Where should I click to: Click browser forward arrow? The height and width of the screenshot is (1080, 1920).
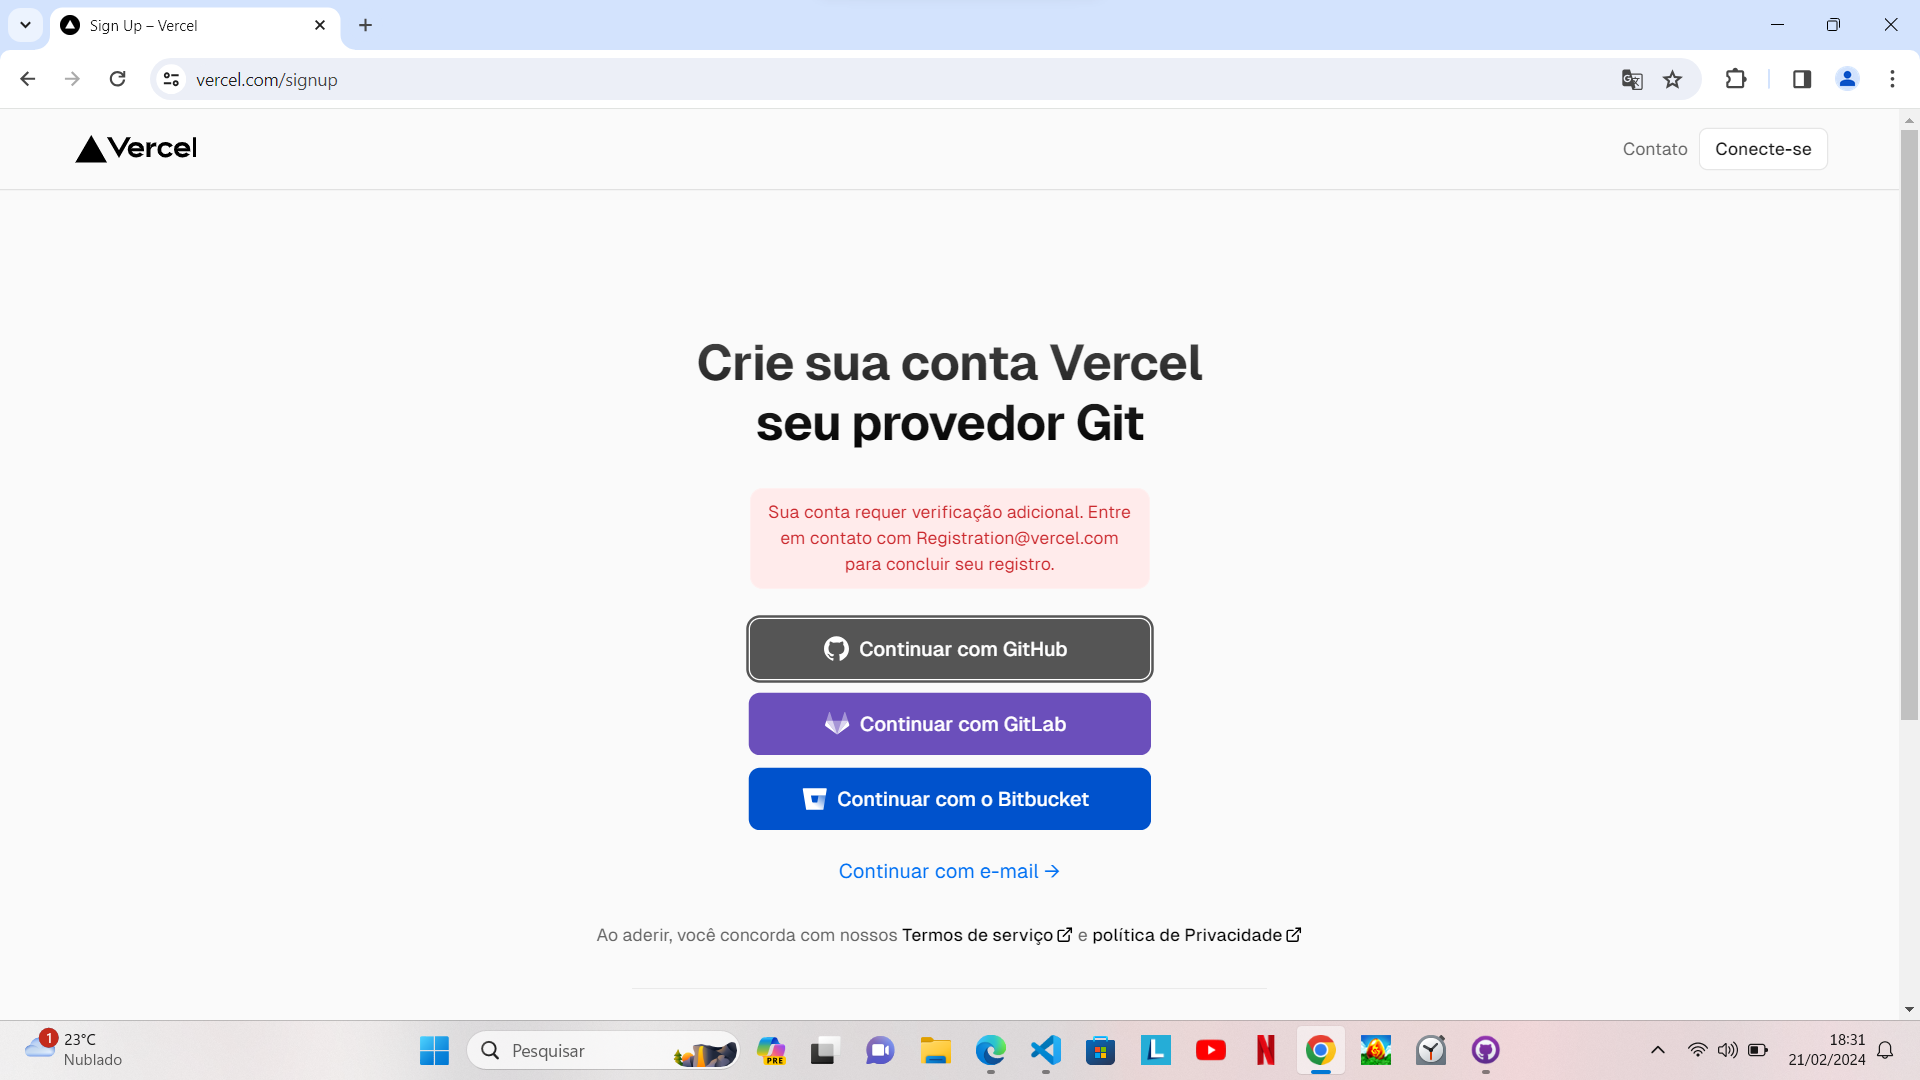(72, 79)
